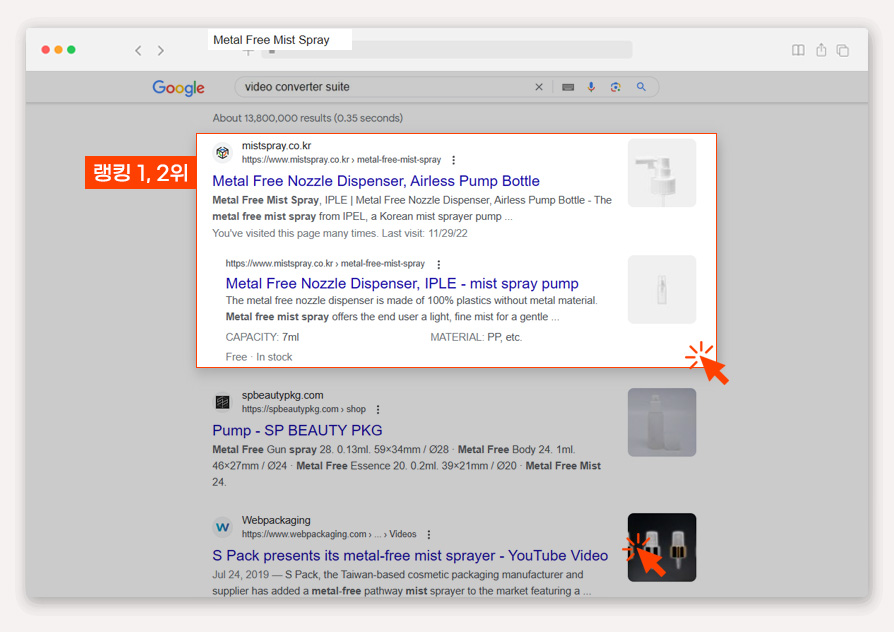894x632 pixels.
Task: Click "About 13,800,000 results" stats text
Action: tap(308, 118)
